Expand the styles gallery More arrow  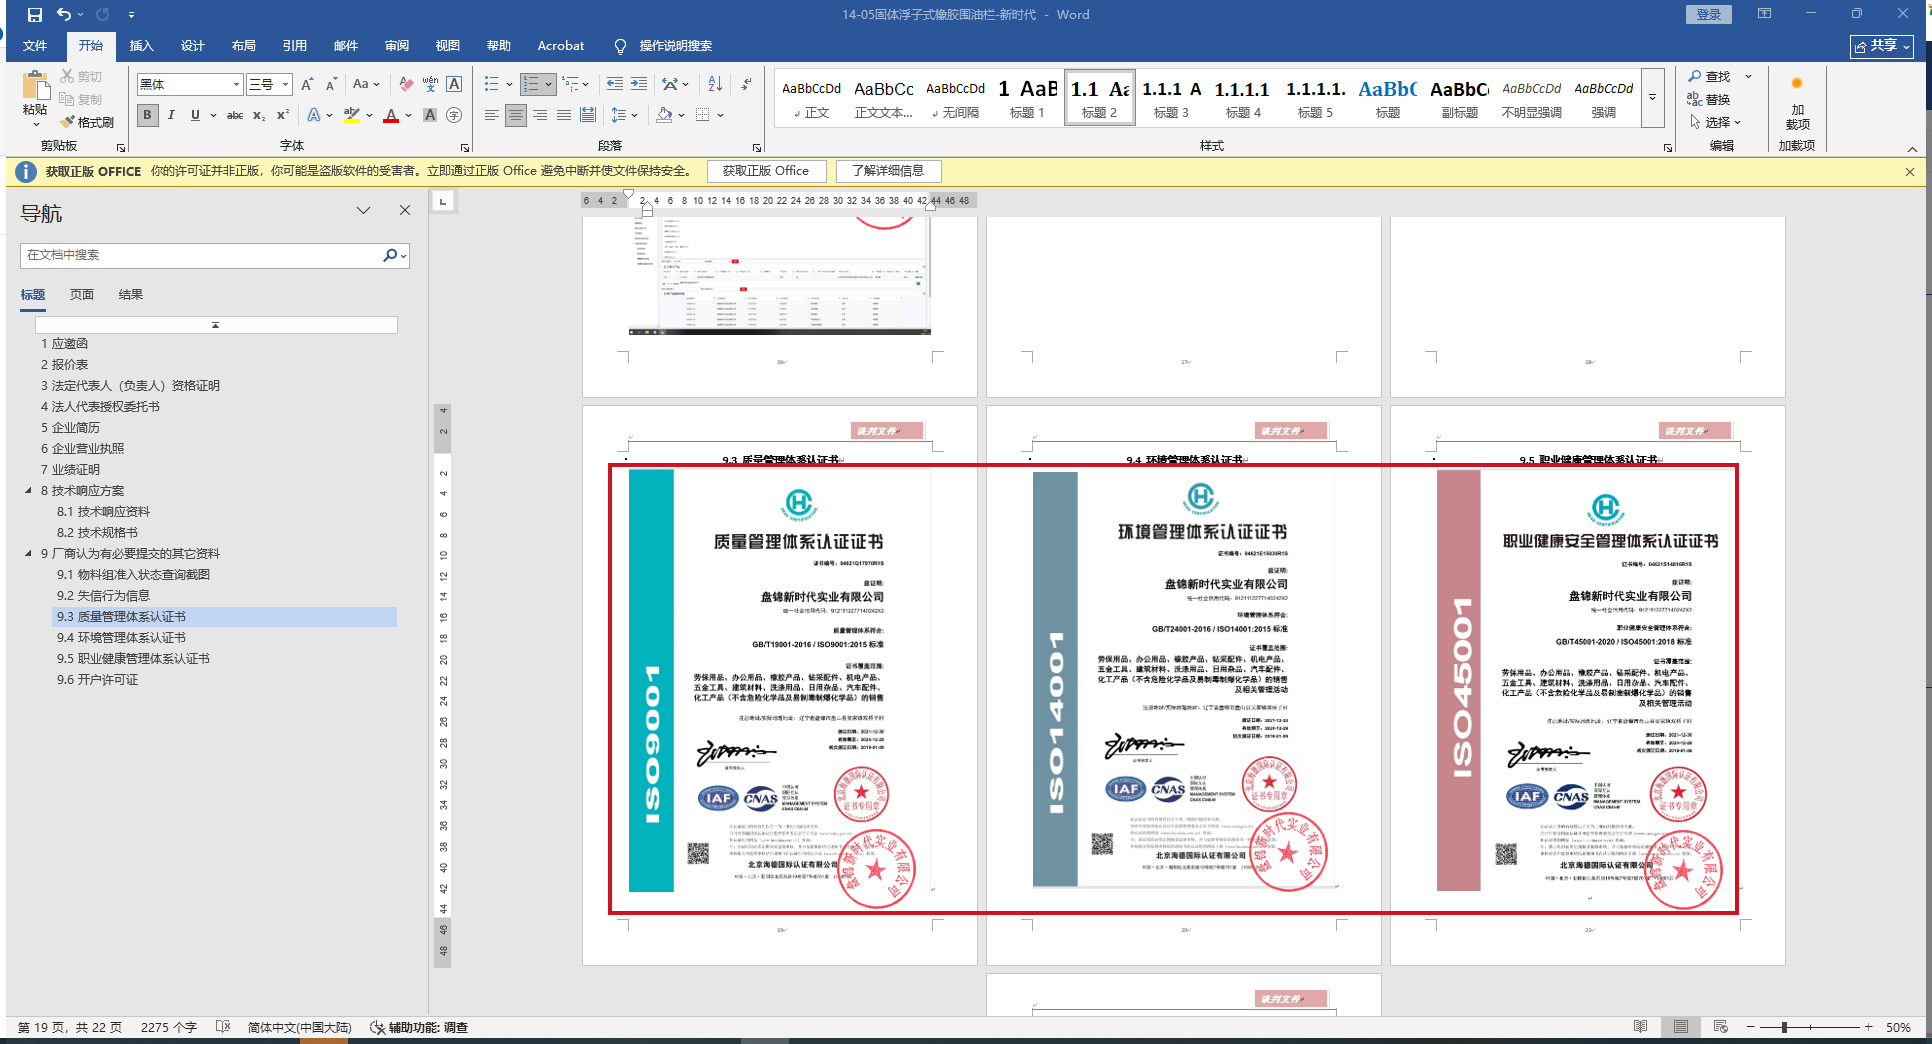click(x=1653, y=99)
